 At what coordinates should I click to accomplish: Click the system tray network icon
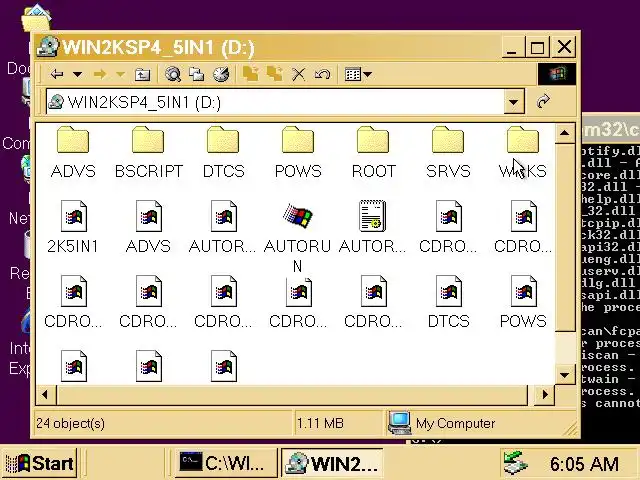[515, 463]
